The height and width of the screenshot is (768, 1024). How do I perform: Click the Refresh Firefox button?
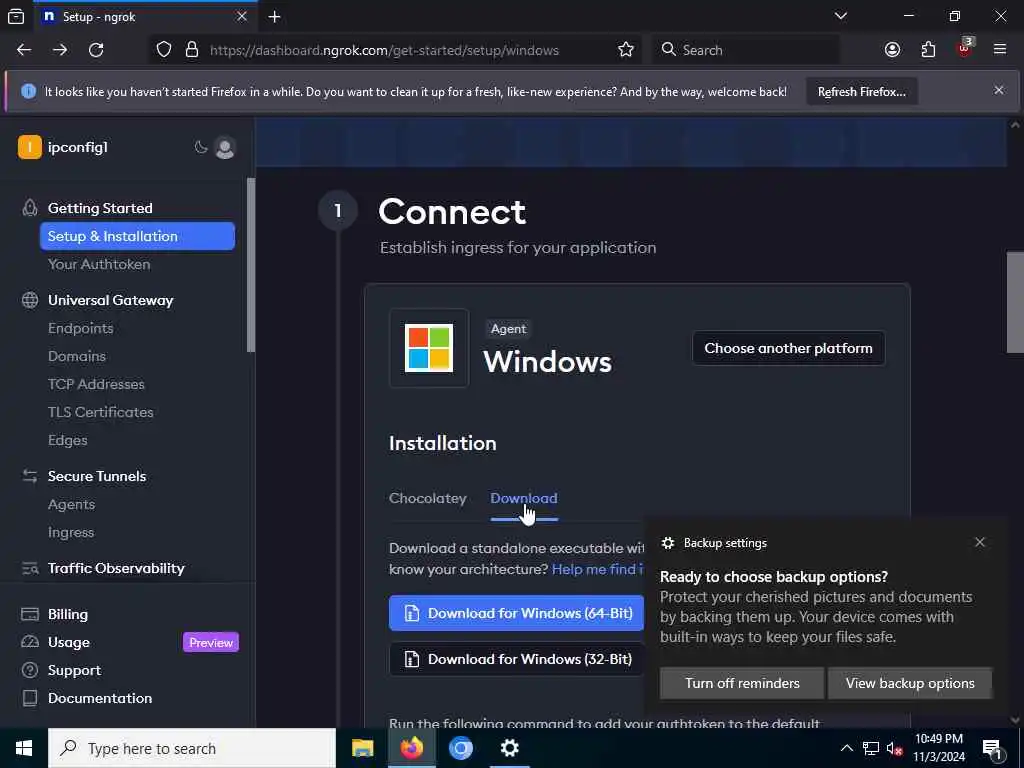click(x=861, y=92)
